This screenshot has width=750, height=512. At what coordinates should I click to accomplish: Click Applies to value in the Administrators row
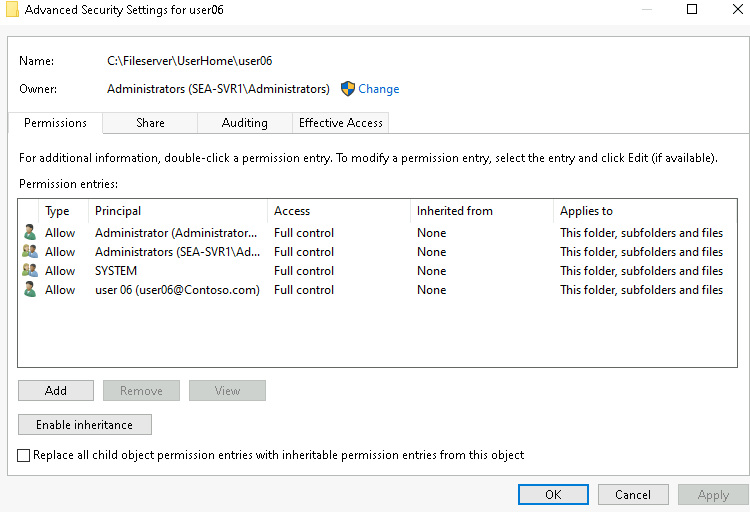(x=641, y=252)
